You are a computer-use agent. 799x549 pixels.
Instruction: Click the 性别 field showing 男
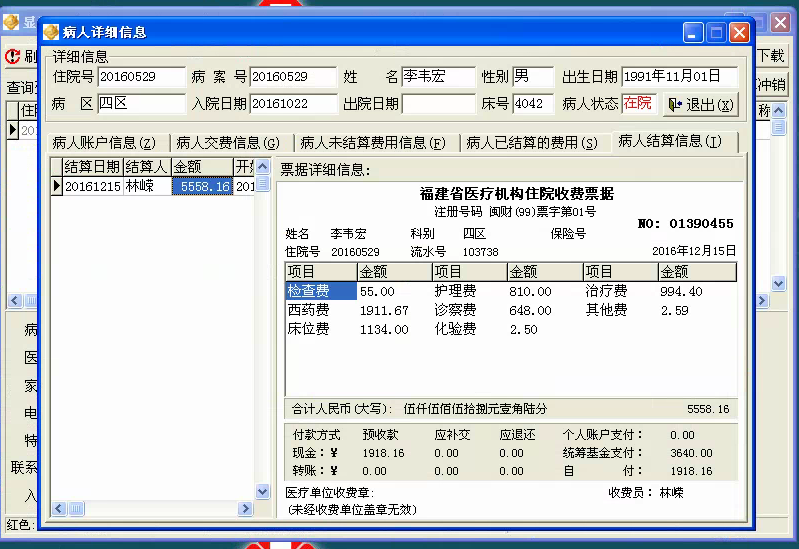click(x=533, y=77)
